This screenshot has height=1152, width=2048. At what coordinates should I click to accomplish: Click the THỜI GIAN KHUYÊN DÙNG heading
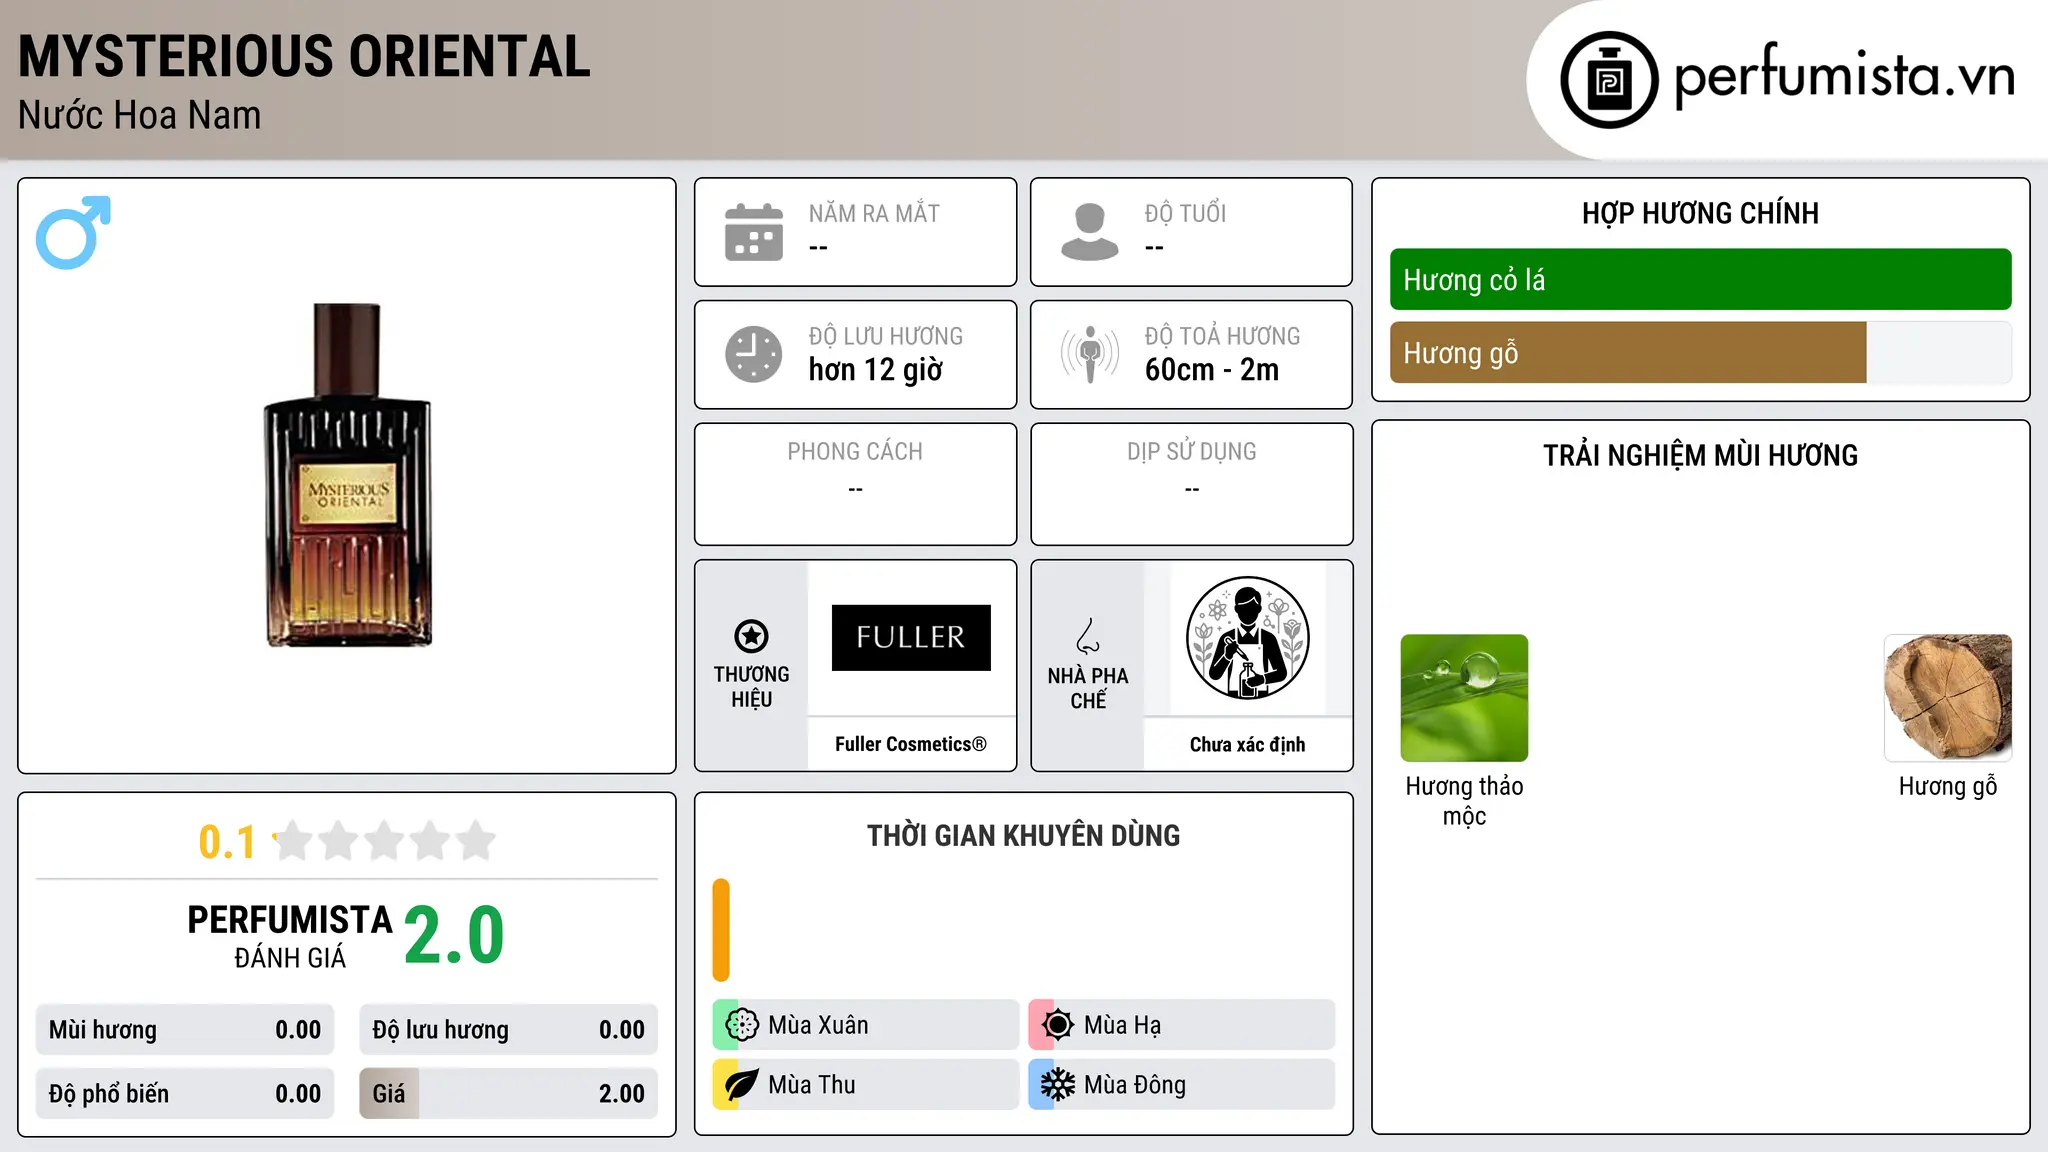(1023, 836)
